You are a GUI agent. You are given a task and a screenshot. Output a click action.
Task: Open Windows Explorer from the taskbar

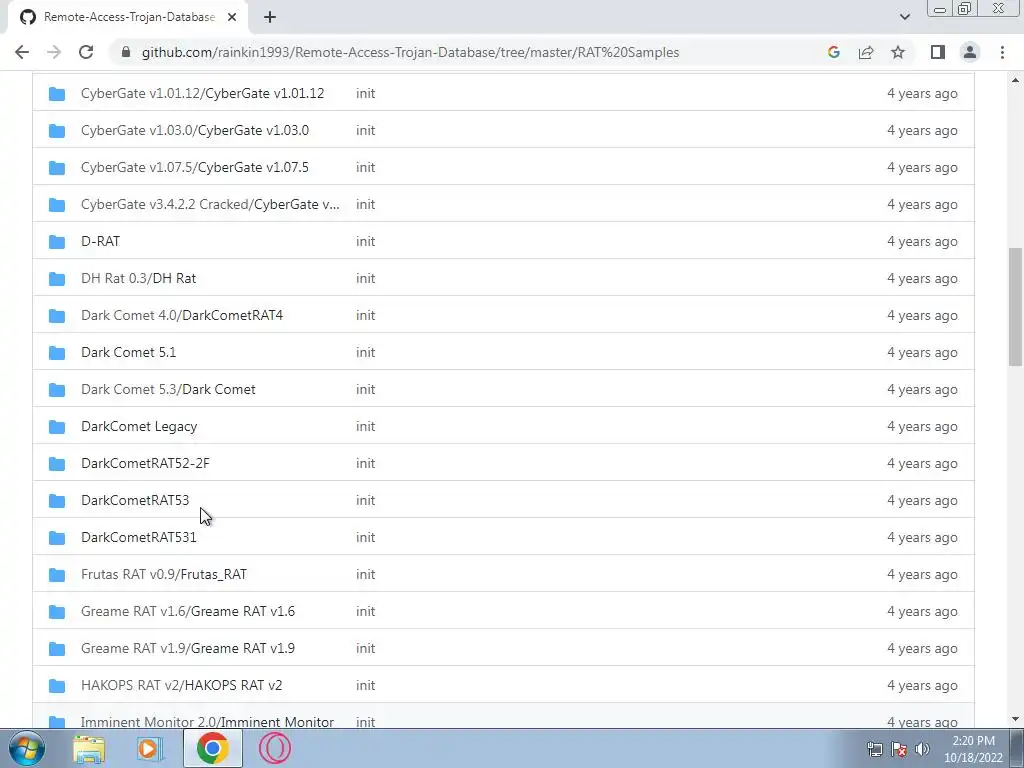[x=89, y=748]
